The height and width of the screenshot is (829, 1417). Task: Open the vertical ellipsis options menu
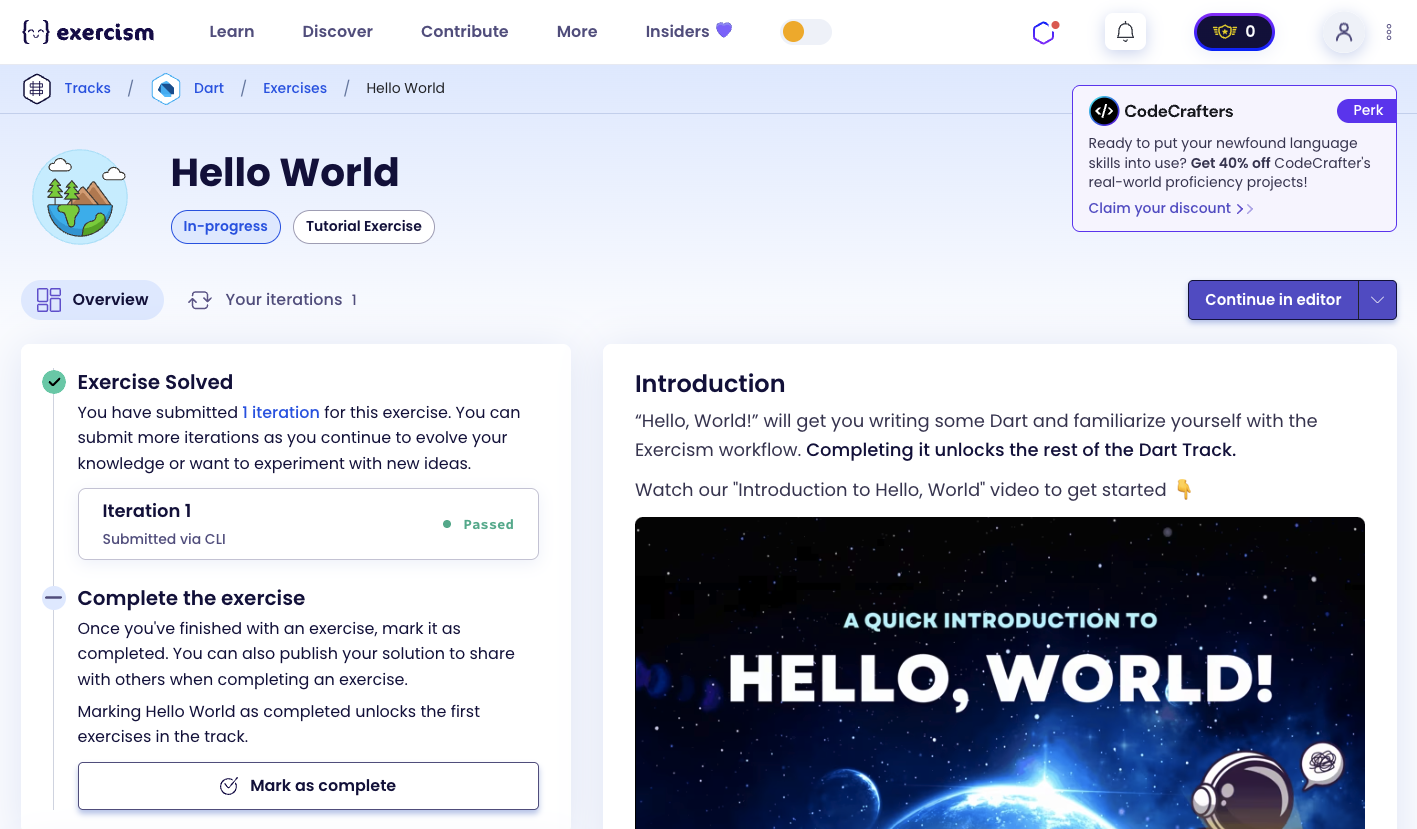pos(1389,31)
